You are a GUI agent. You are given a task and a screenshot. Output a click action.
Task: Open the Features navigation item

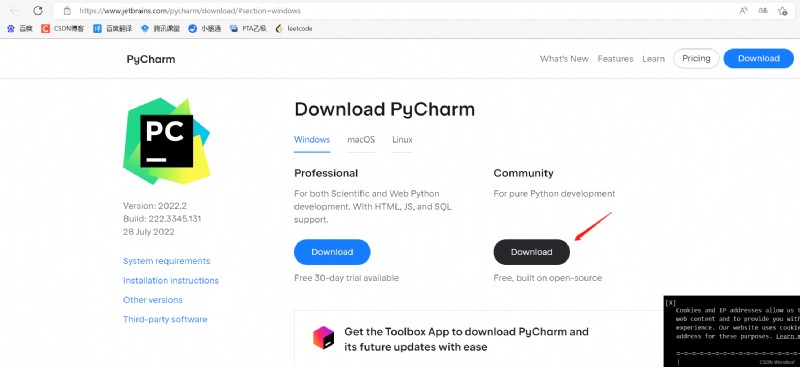point(615,59)
